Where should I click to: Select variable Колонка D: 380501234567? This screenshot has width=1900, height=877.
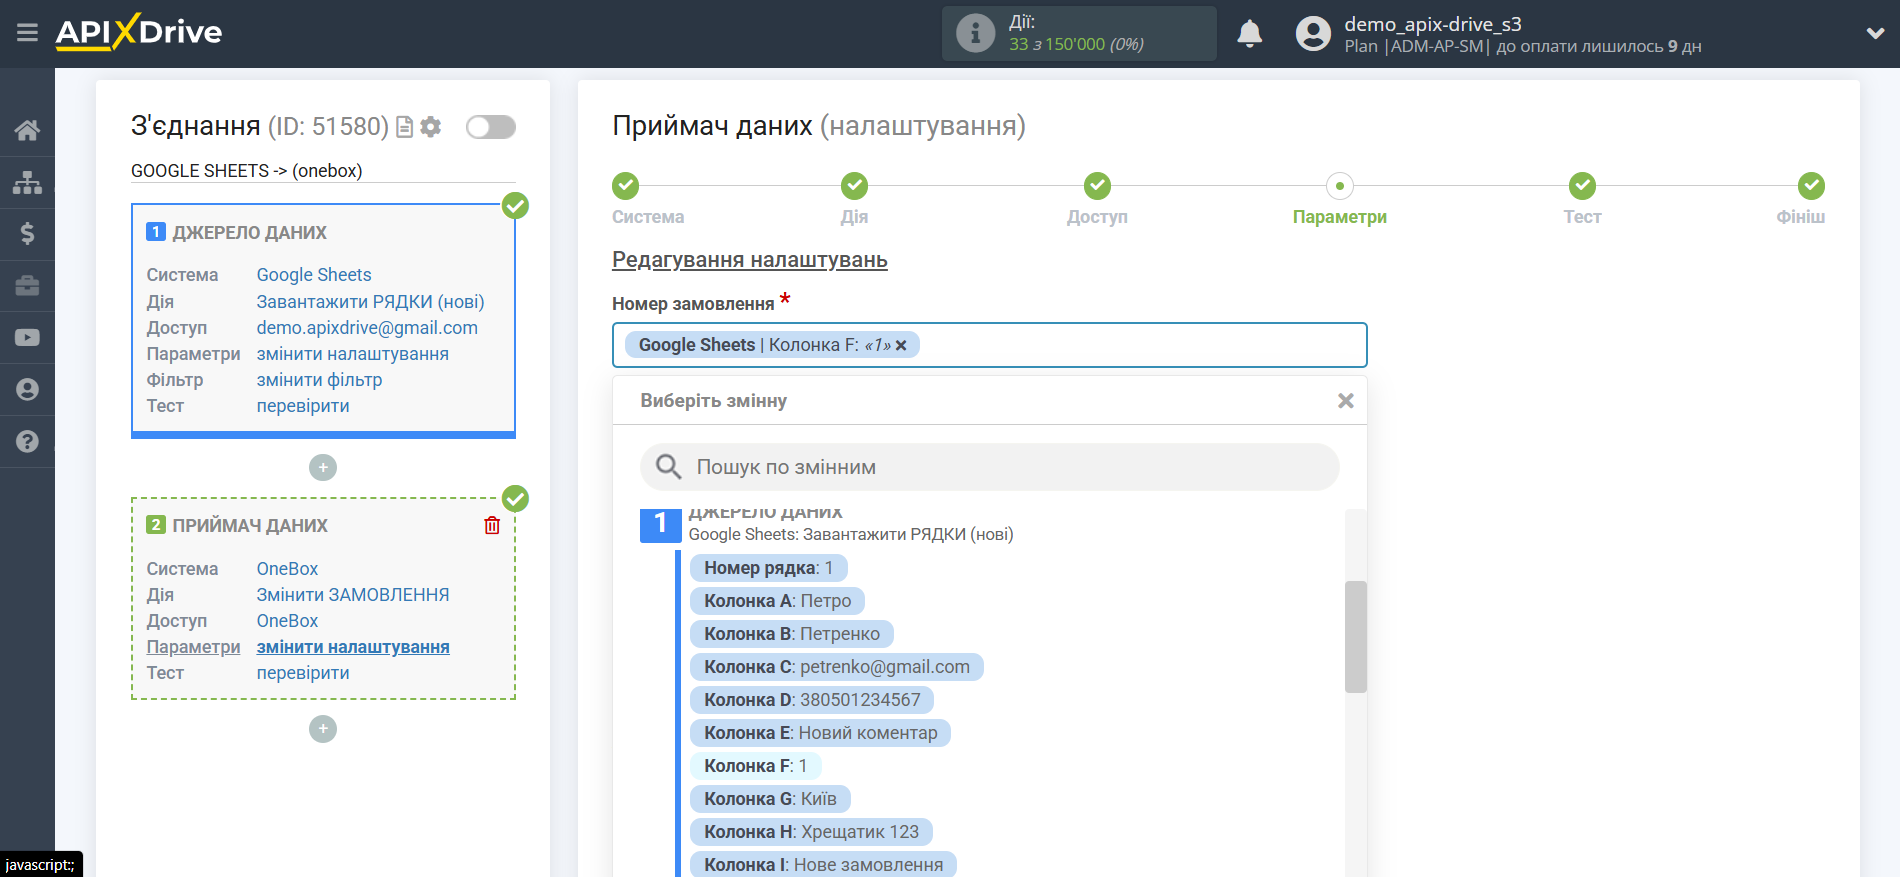point(811,700)
